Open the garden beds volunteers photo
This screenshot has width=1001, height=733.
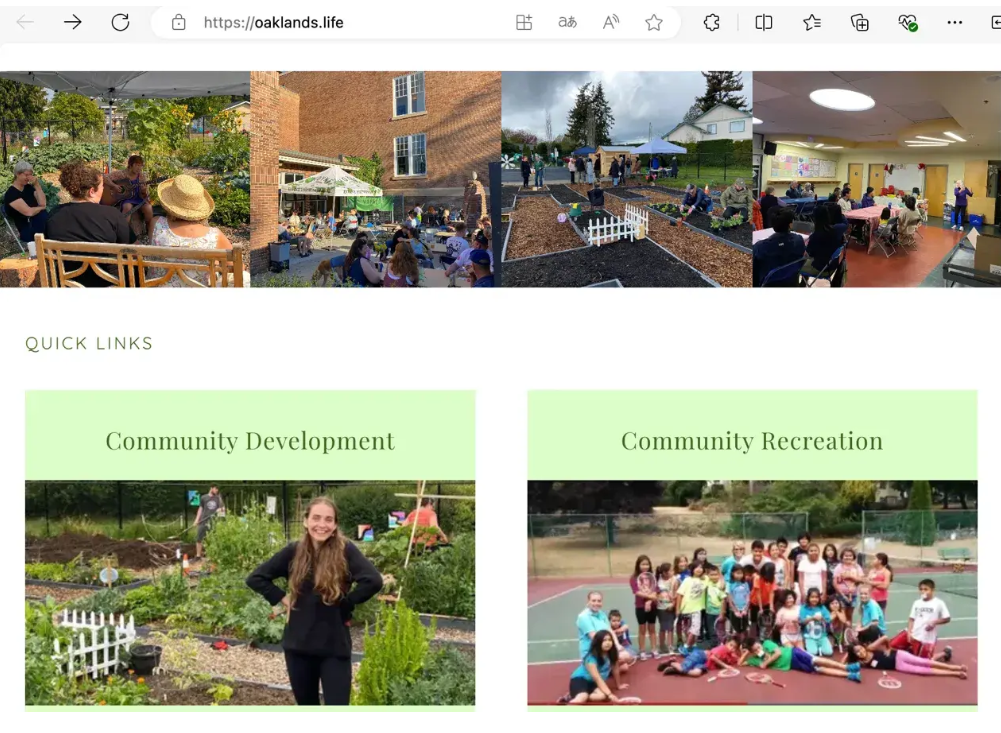[x=627, y=179]
